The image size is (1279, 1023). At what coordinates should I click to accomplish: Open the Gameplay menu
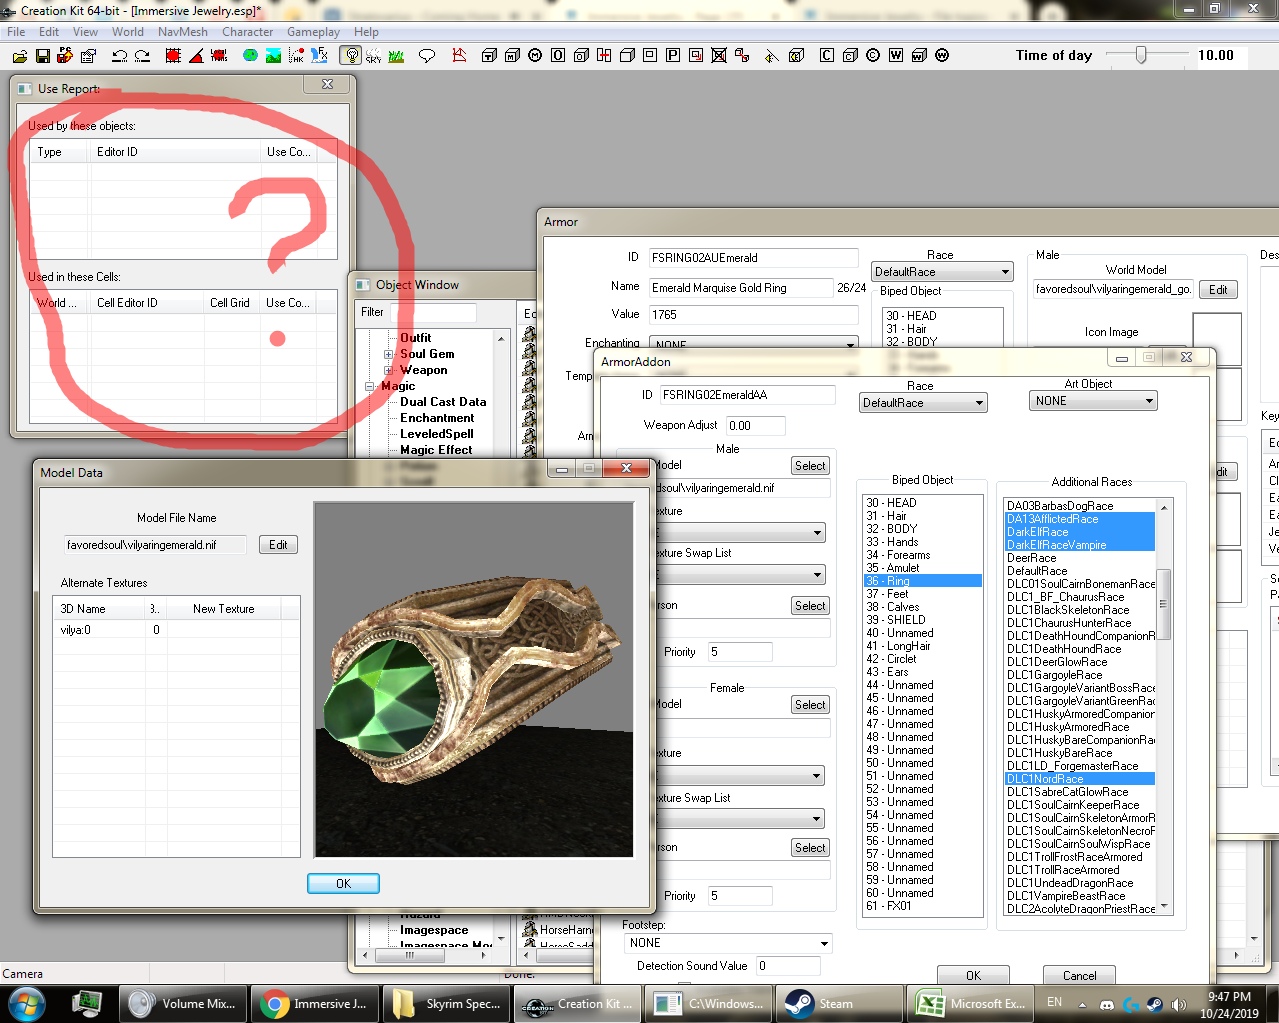tap(313, 32)
